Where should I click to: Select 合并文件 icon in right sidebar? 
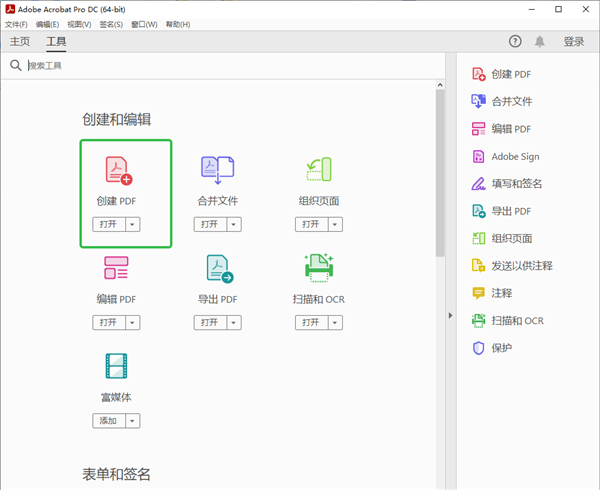[478, 101]
